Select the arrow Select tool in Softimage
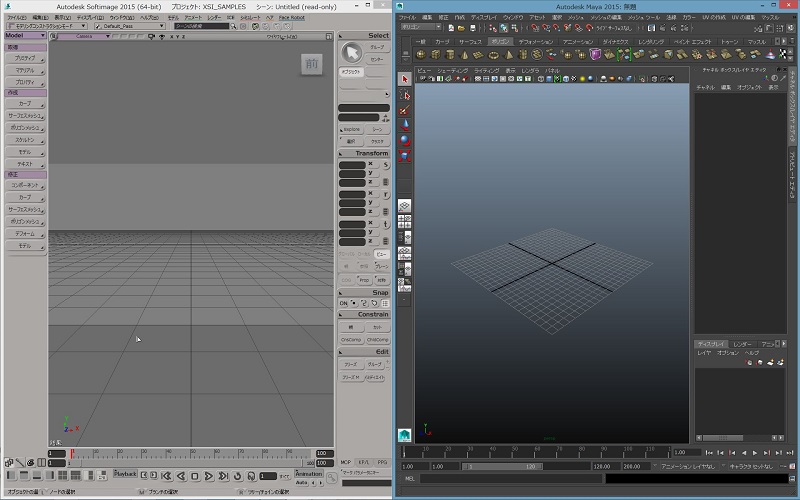 (x=351, y=53)
